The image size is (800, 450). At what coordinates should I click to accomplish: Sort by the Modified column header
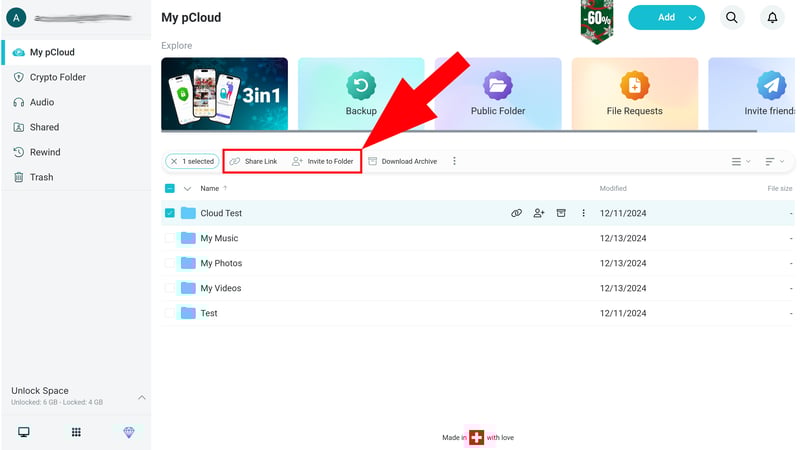click(613, 188)
